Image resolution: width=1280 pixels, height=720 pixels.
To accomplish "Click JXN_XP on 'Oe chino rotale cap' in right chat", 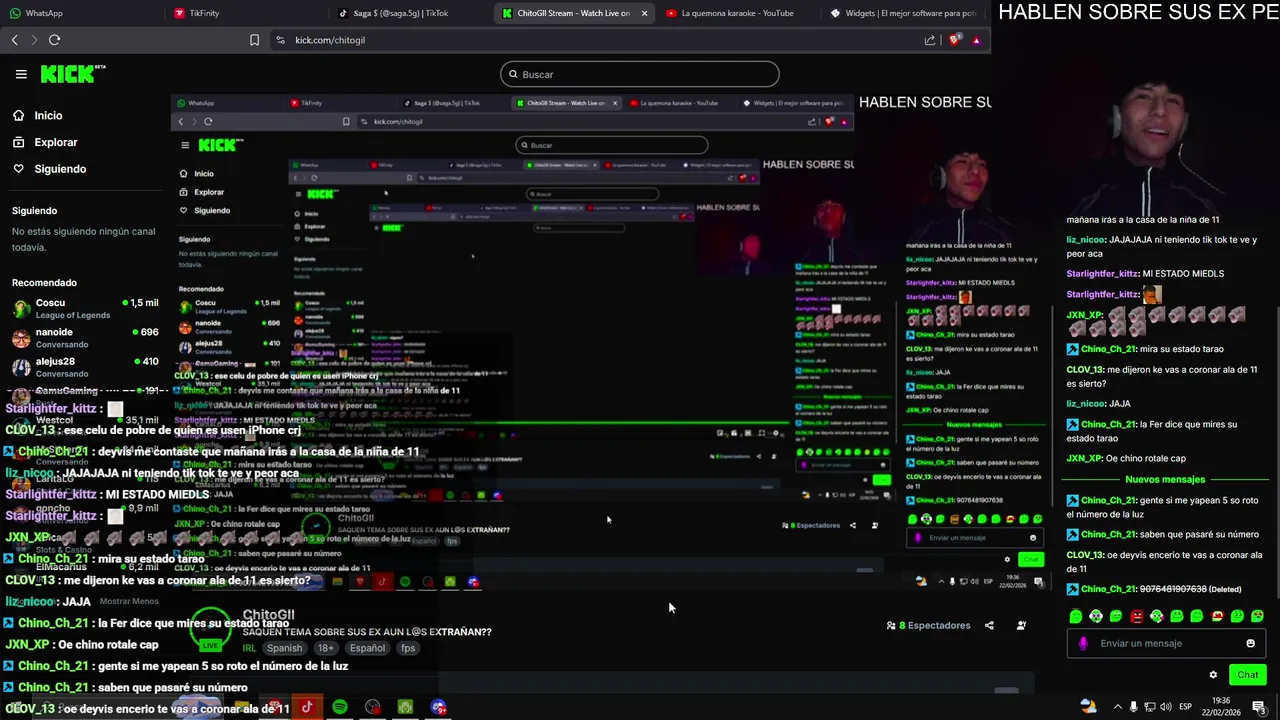I will click(1084, 458).
